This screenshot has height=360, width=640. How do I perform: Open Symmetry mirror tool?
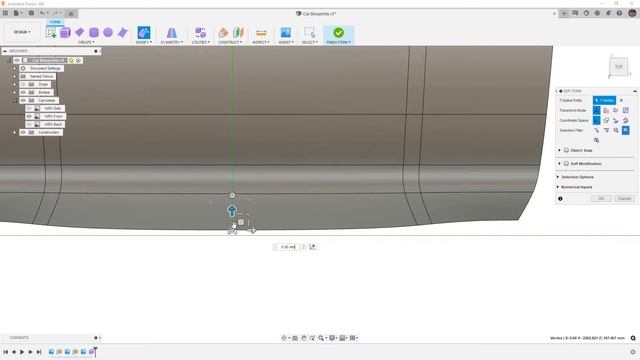click(x=172, y=33)
